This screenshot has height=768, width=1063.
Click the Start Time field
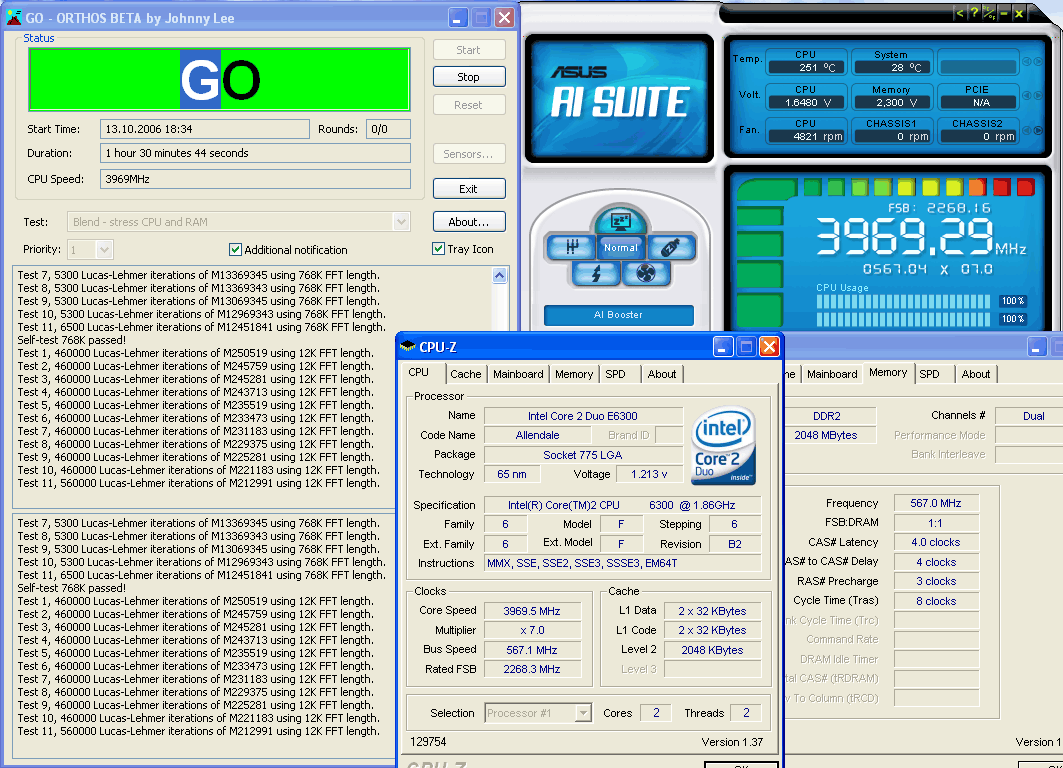205,129
